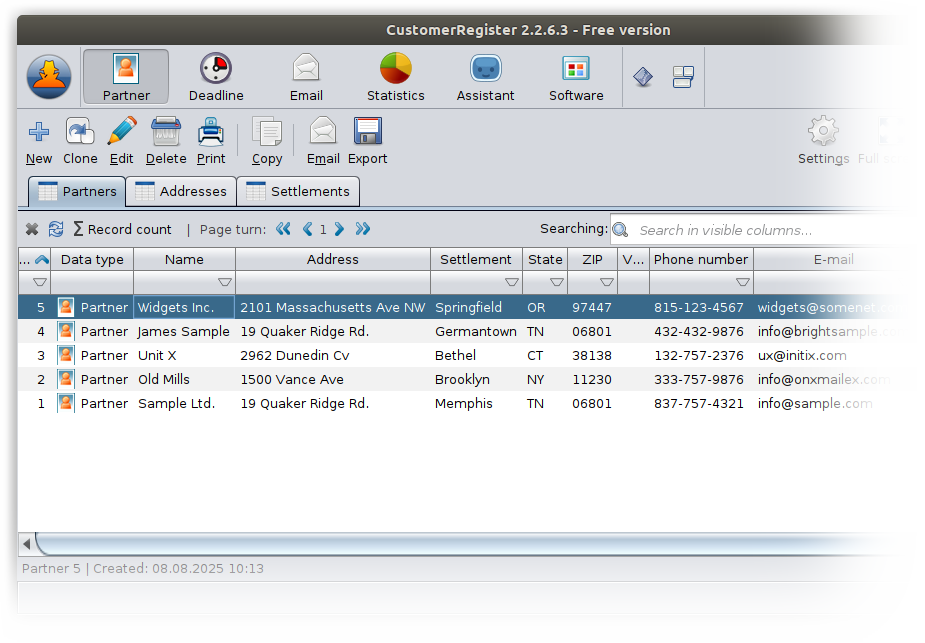Open the Settings gear

(824, 142)
